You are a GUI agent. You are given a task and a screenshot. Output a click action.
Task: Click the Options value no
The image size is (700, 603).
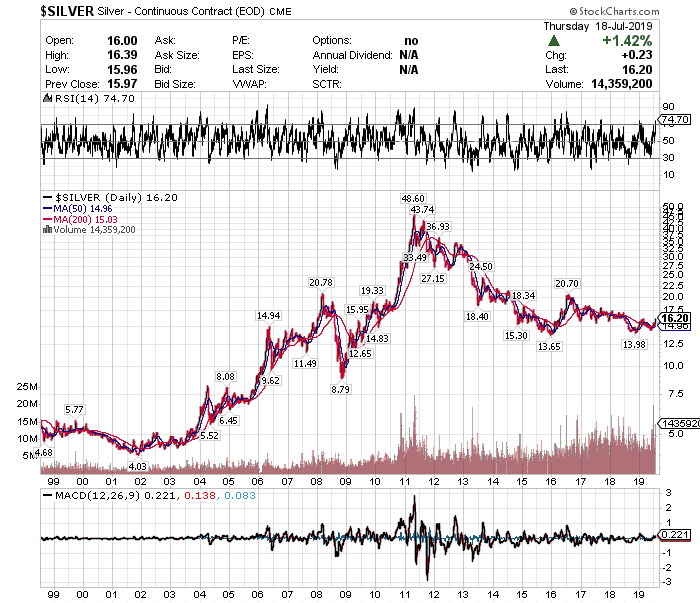tap(411, 41)
